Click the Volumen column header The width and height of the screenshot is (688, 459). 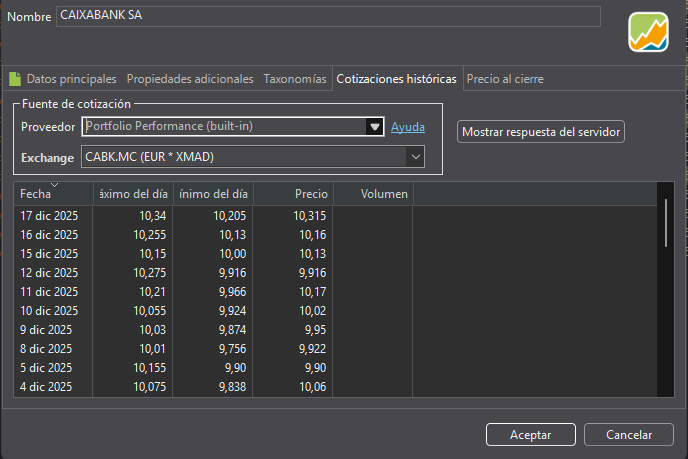(x=372, y=194)
